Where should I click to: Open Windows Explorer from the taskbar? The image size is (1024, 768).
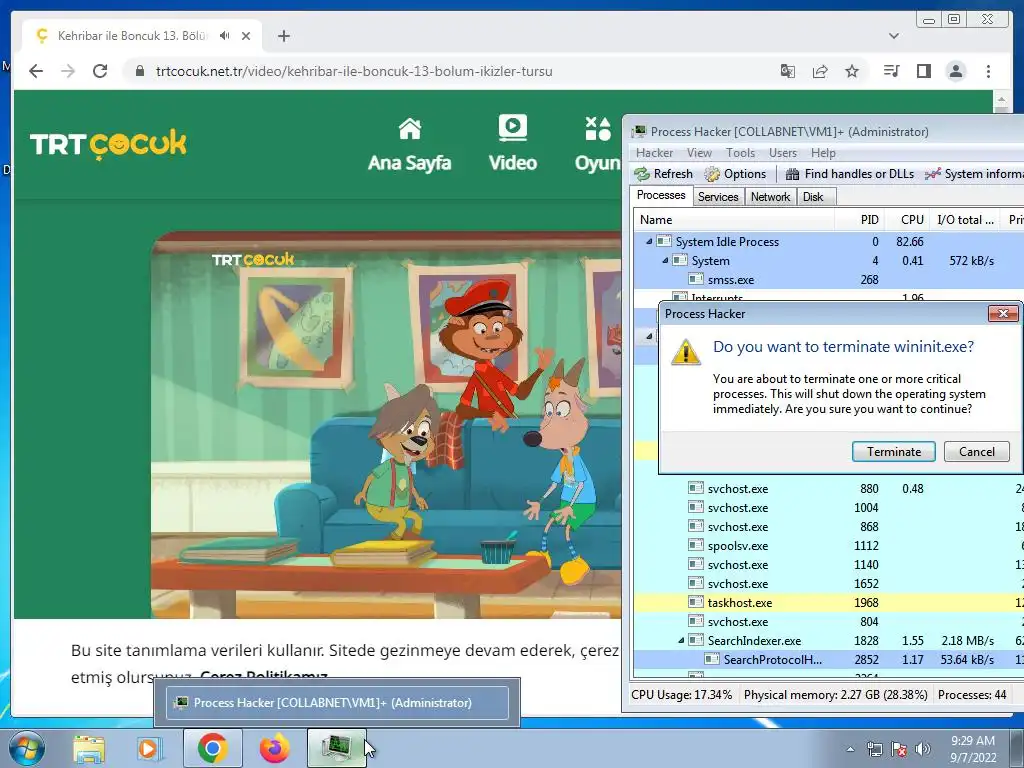(x=89, y=748)
